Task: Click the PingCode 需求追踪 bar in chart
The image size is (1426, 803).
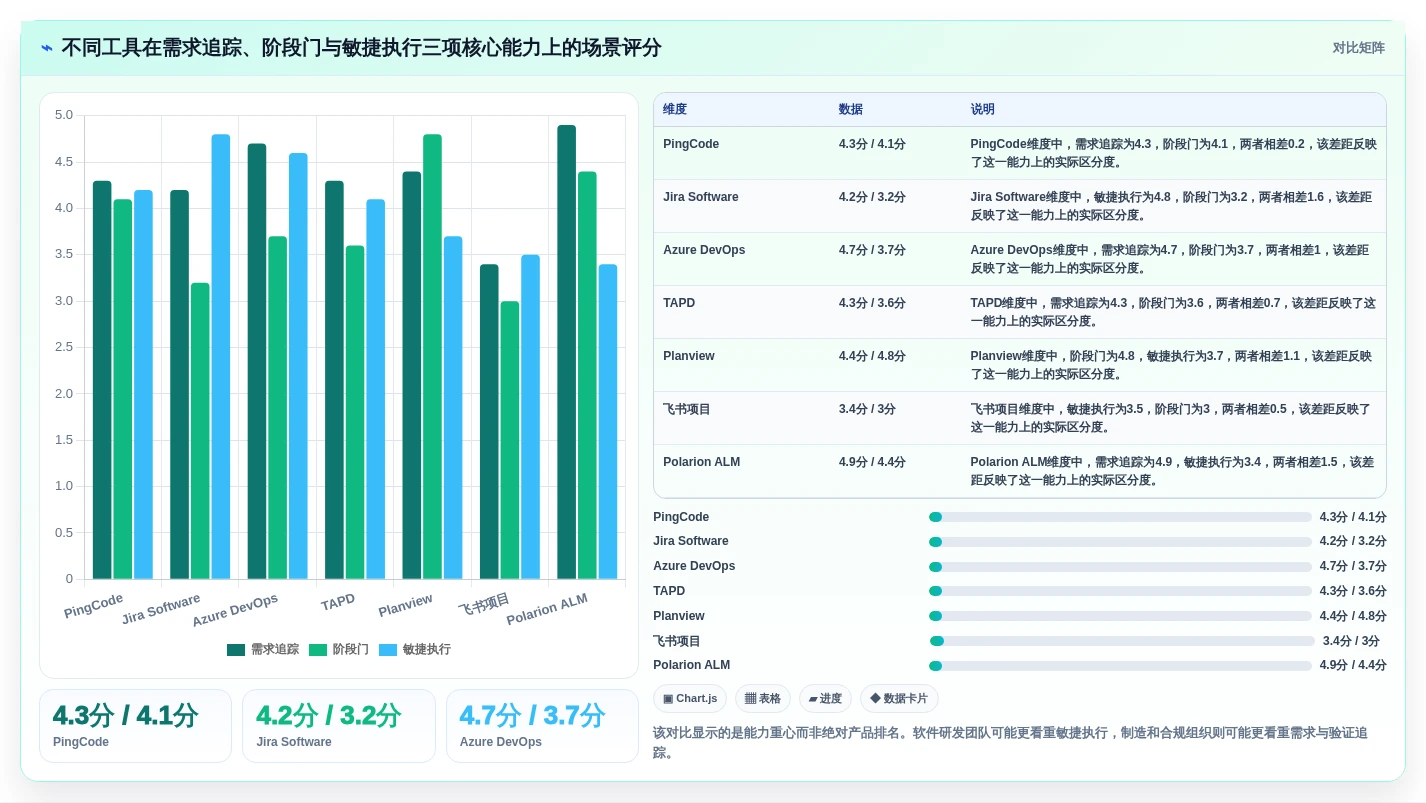Action: tap(102, 380)
